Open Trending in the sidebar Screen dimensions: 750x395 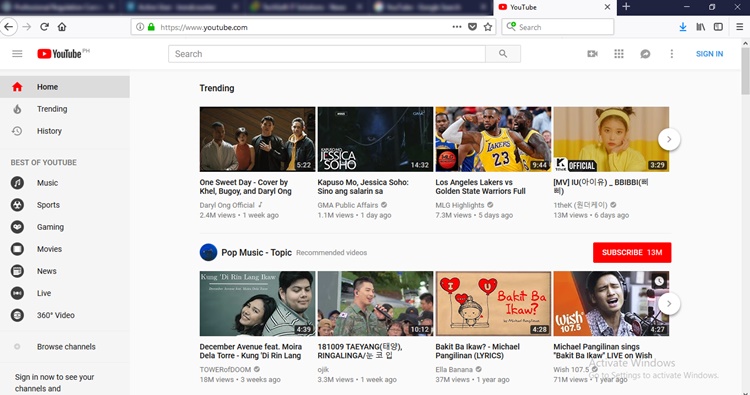65,109
